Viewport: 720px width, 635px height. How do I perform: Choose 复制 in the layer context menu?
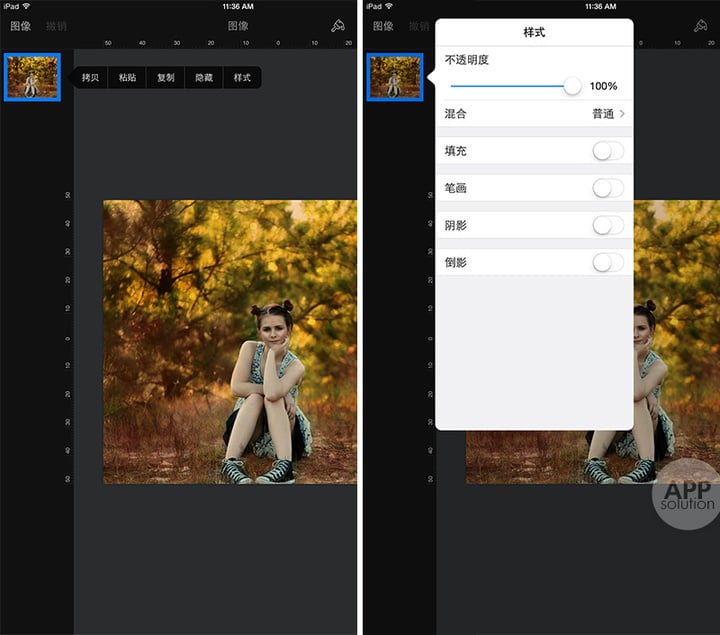[x=166, y=77]
